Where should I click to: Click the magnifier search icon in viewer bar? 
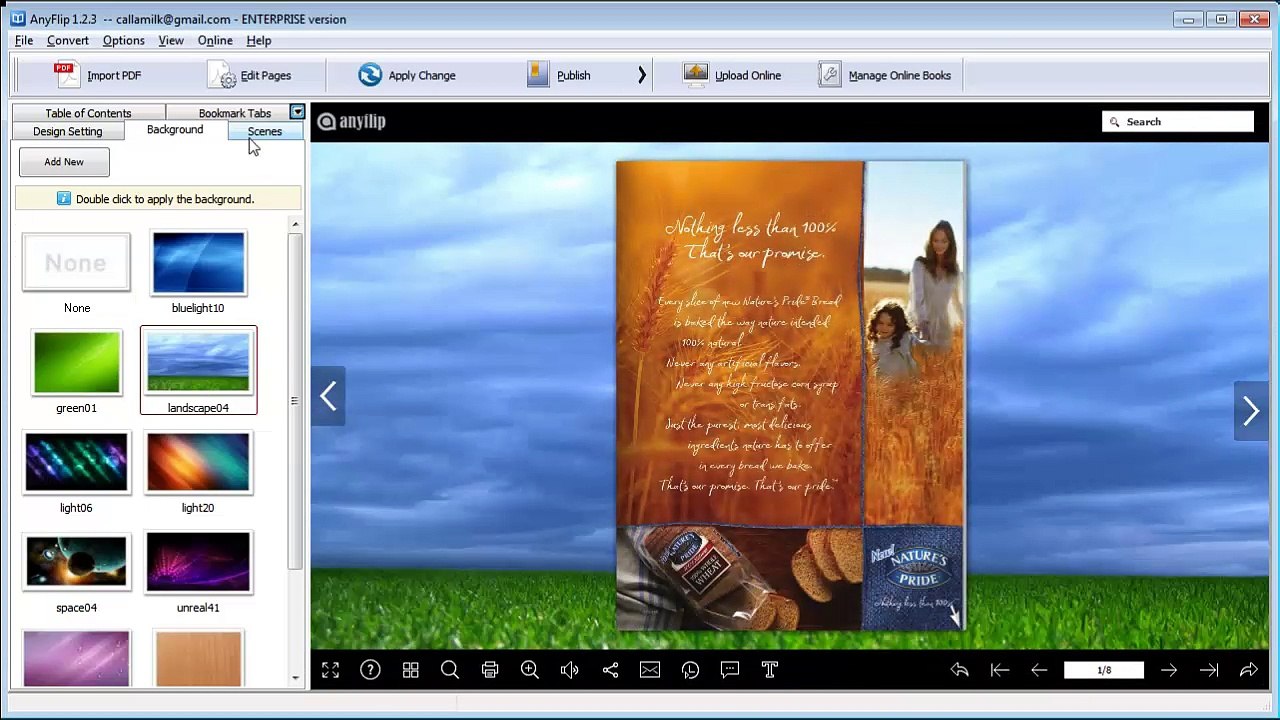pyautogui.click(x=450, y=670)
